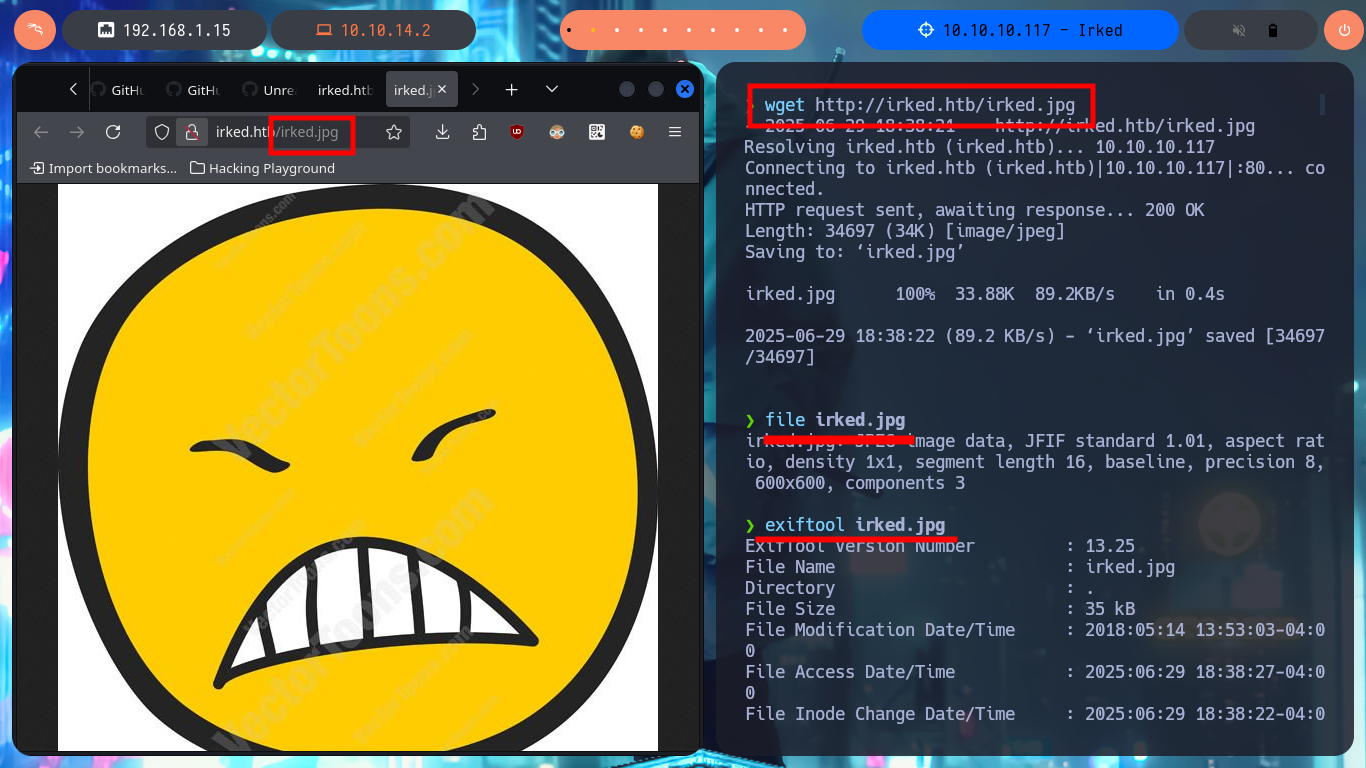The image size is (1366, 768).
Task: Switch to the irked.htb tab
Action: 346,90
